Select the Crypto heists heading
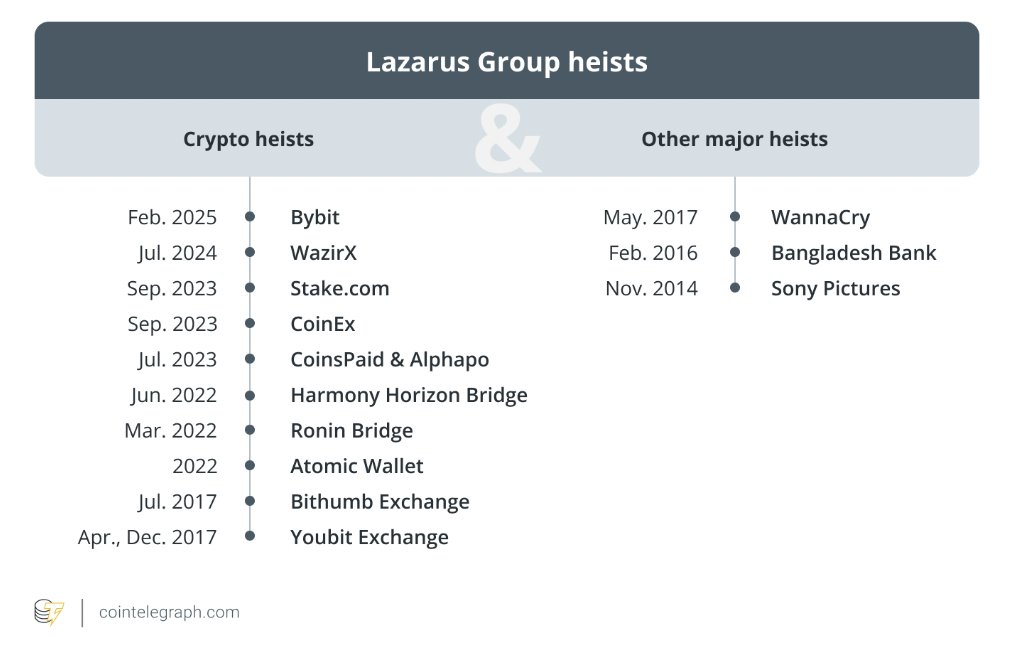 pos(249,140)
